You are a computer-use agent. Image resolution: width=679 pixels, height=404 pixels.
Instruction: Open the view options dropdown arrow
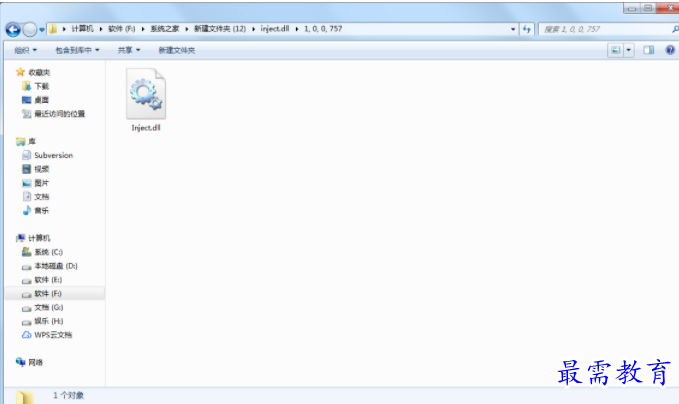tap(629, 50)
